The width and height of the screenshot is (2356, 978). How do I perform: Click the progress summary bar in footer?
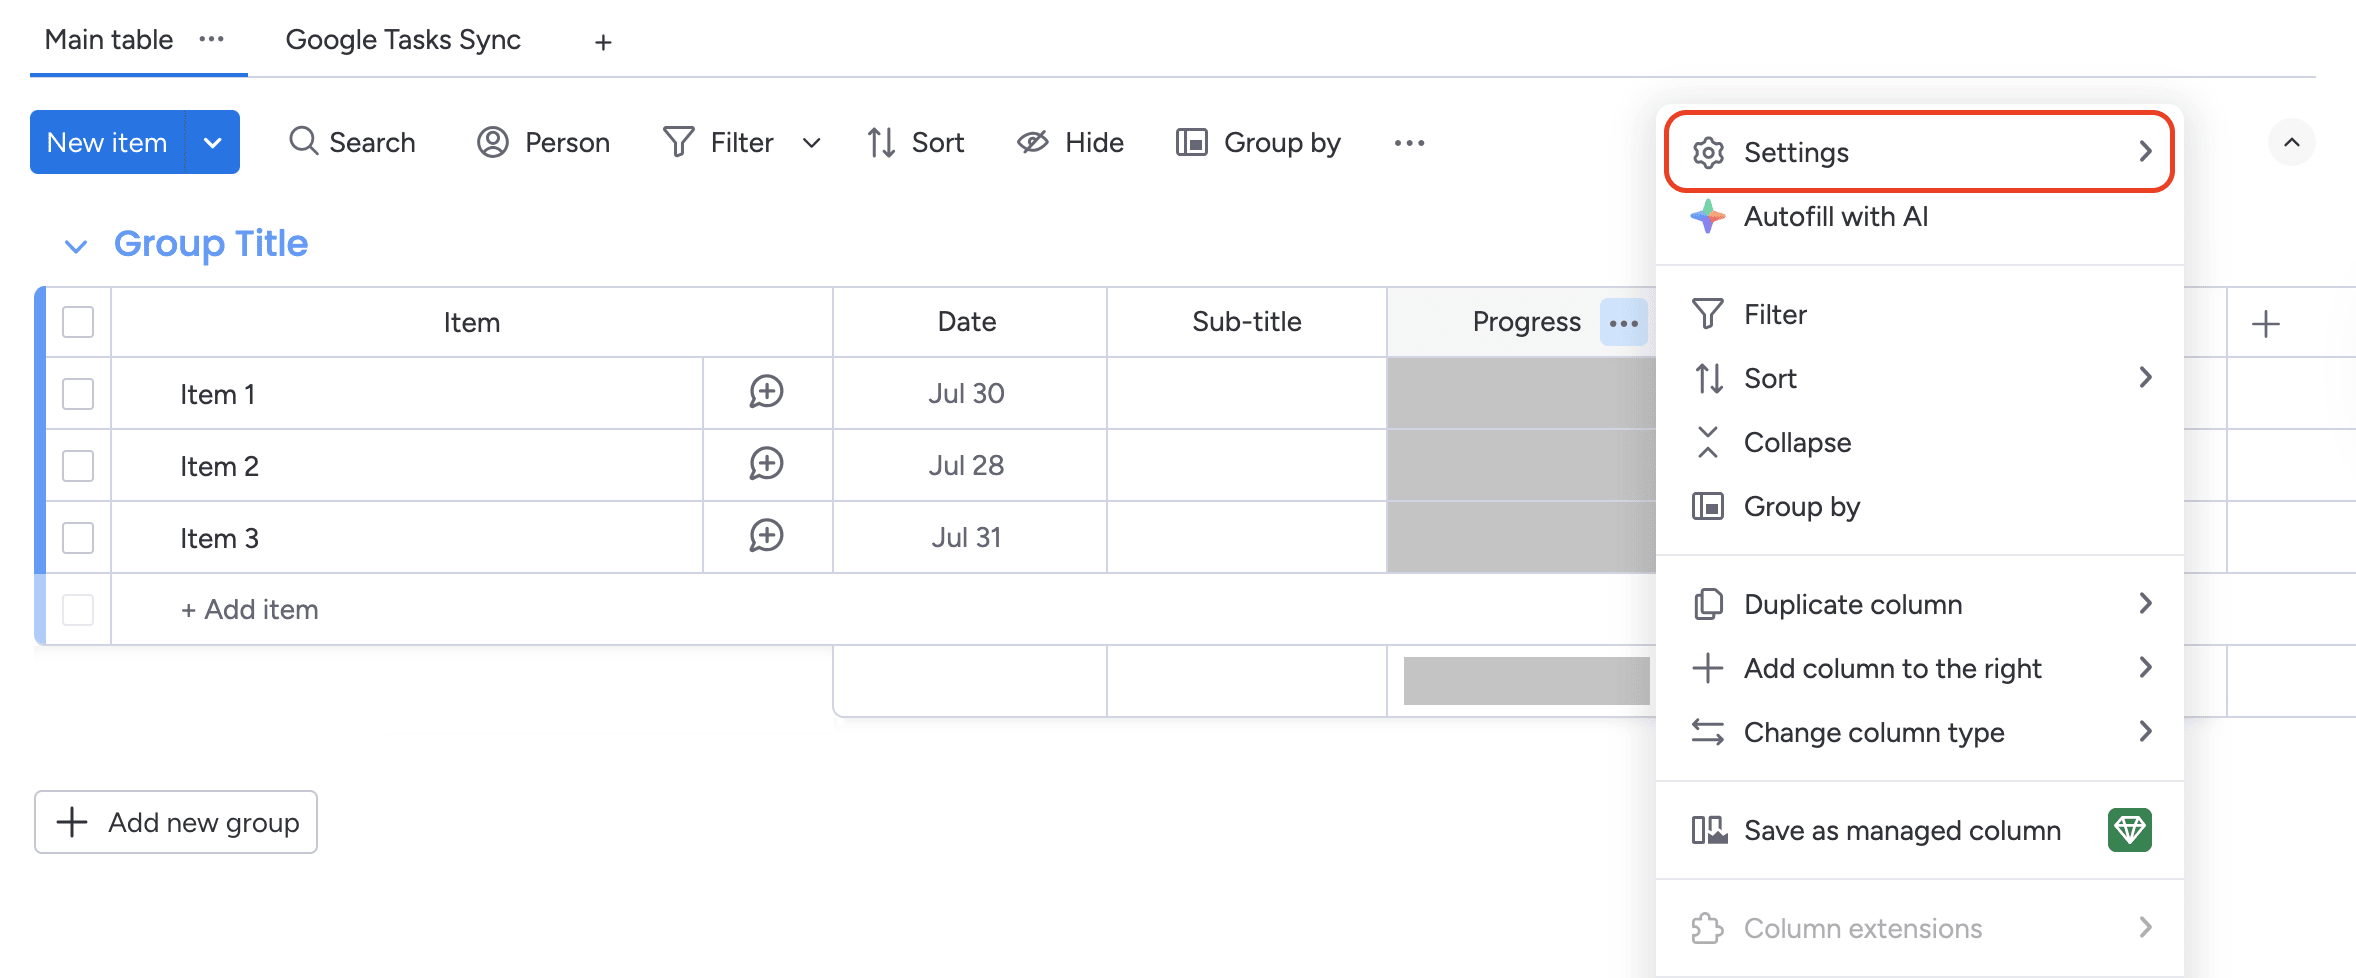pyautogui.click(x=1526, y=681)
